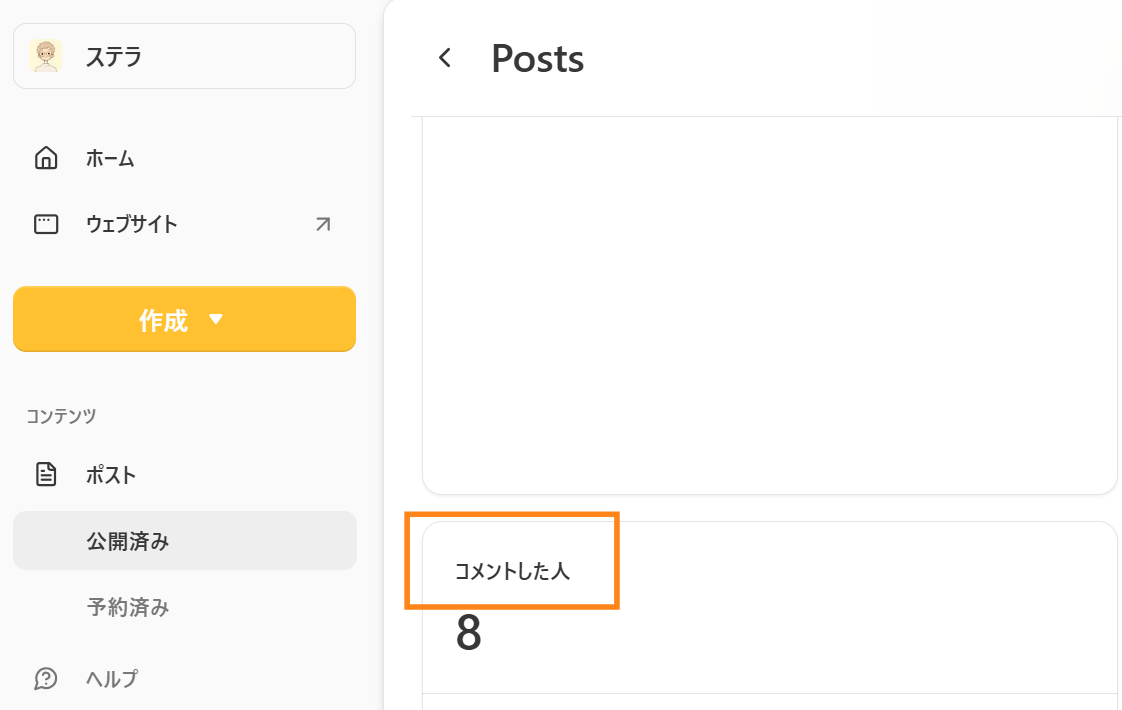
Task: Open the ヘルプ label in sidebar
Action: coord(112,678)
